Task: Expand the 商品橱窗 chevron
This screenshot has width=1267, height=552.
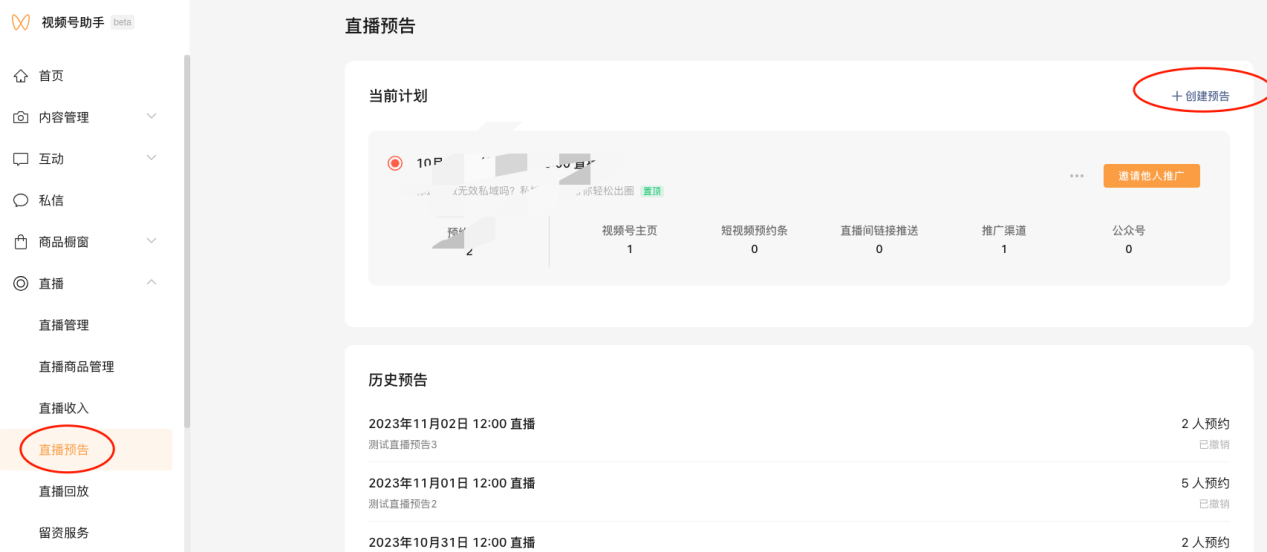Action: point(152,241)
